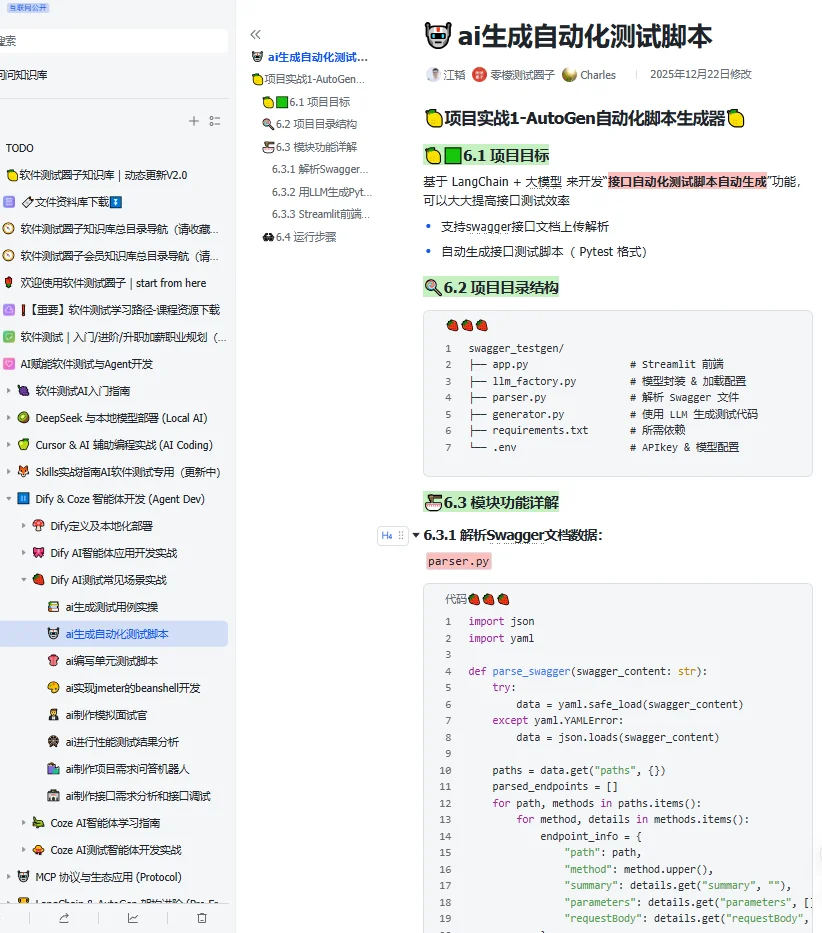The image size is (822, 933).
Task: Jump to 6.3.1 解析Swagger outline entry
Action: point(320,169)
